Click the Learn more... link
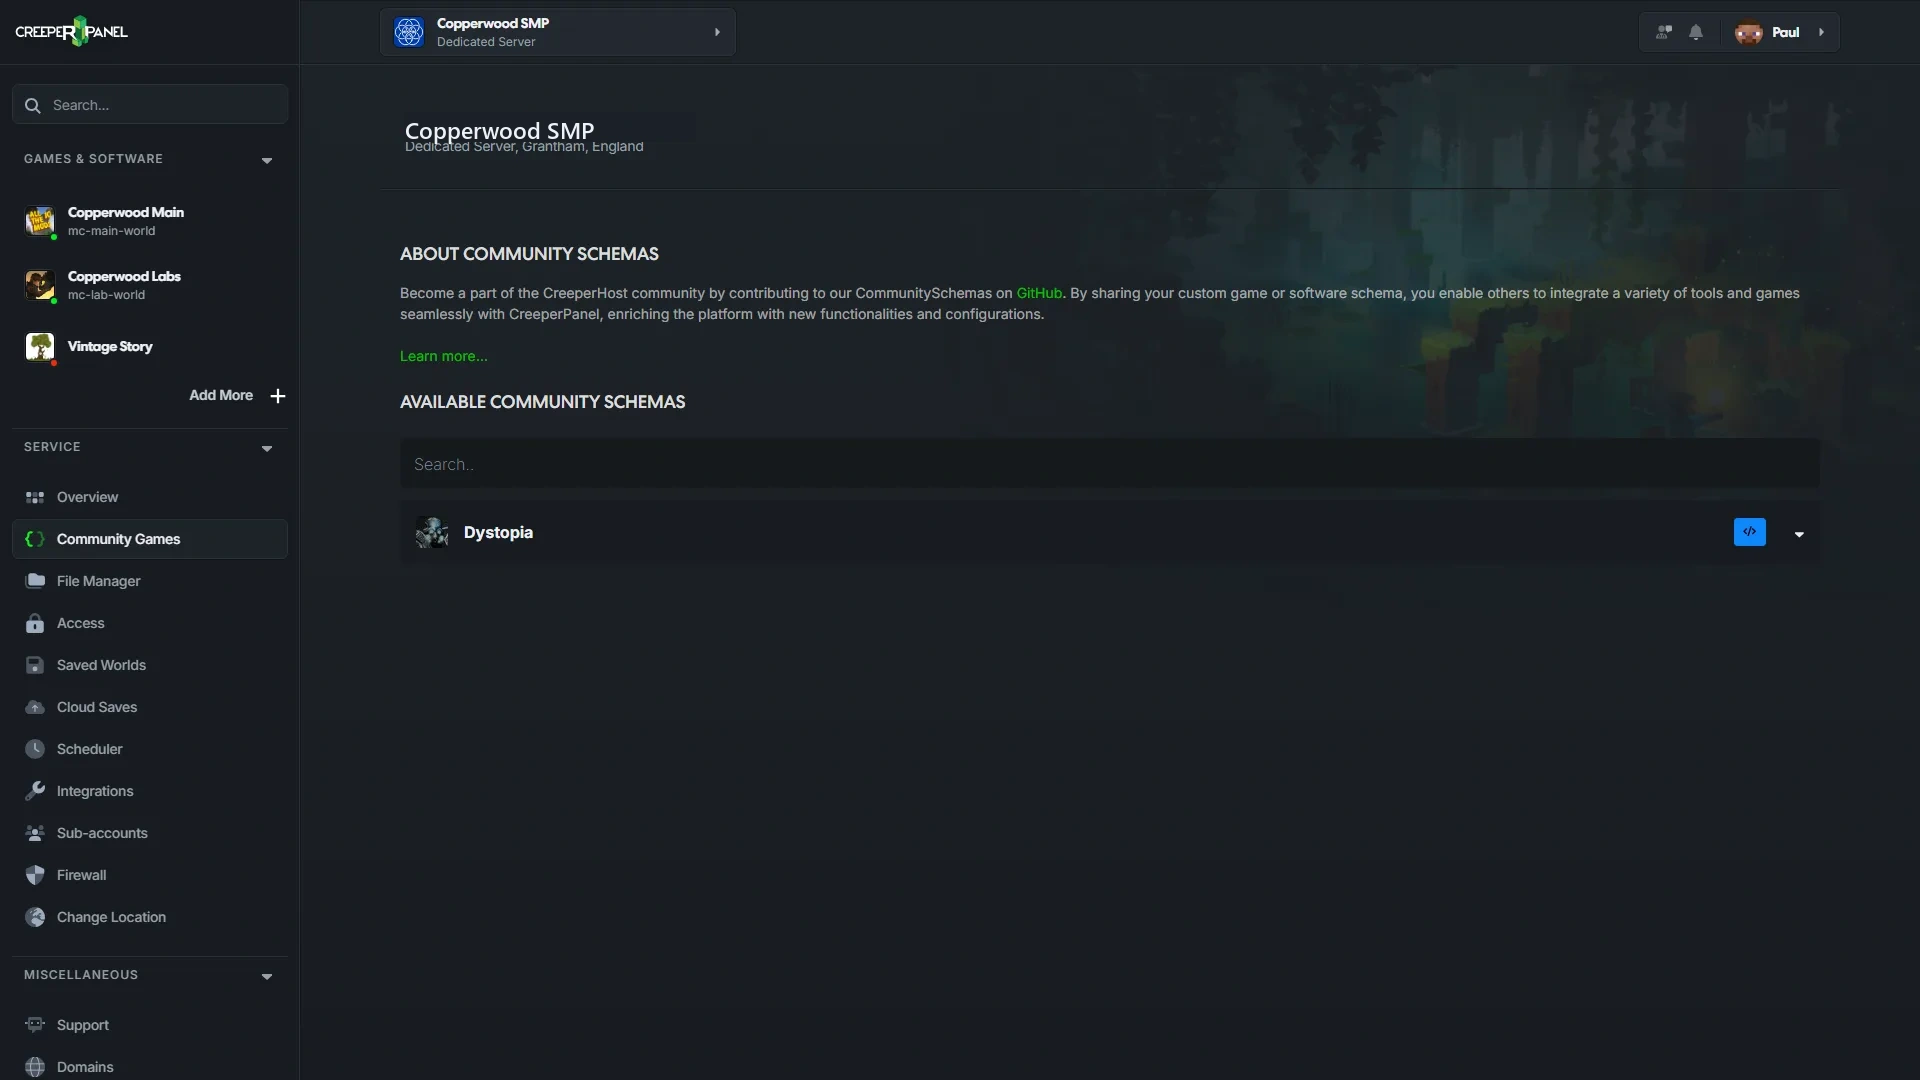The image size is (1920, 1080). click(x=444, y=356)
